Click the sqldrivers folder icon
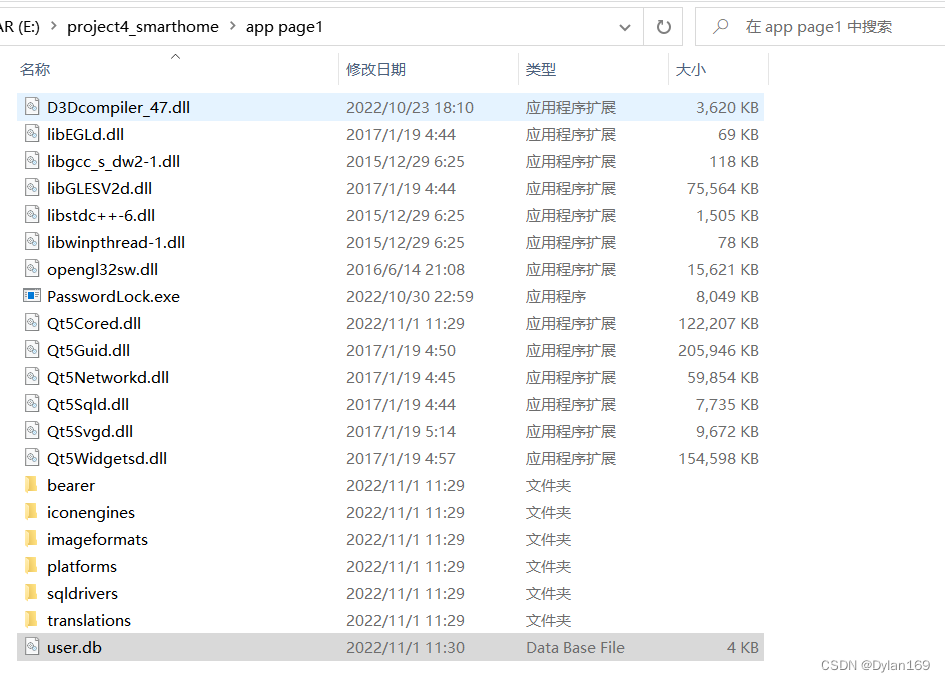Image resolution: width=945 pixels, height=682 pixels. point(31,593)
